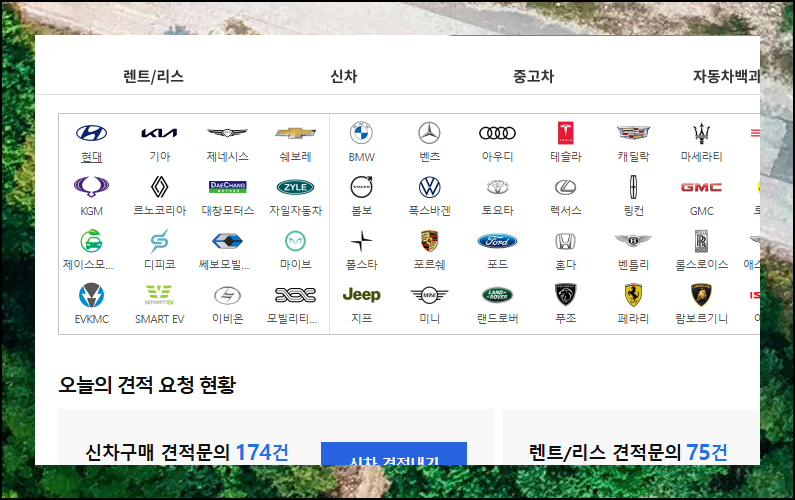Image resolution: width=795 pixels, height=500 pixels.
Task: Click the 렌트/리스 견적문의 text
Action: pos(604,452)
